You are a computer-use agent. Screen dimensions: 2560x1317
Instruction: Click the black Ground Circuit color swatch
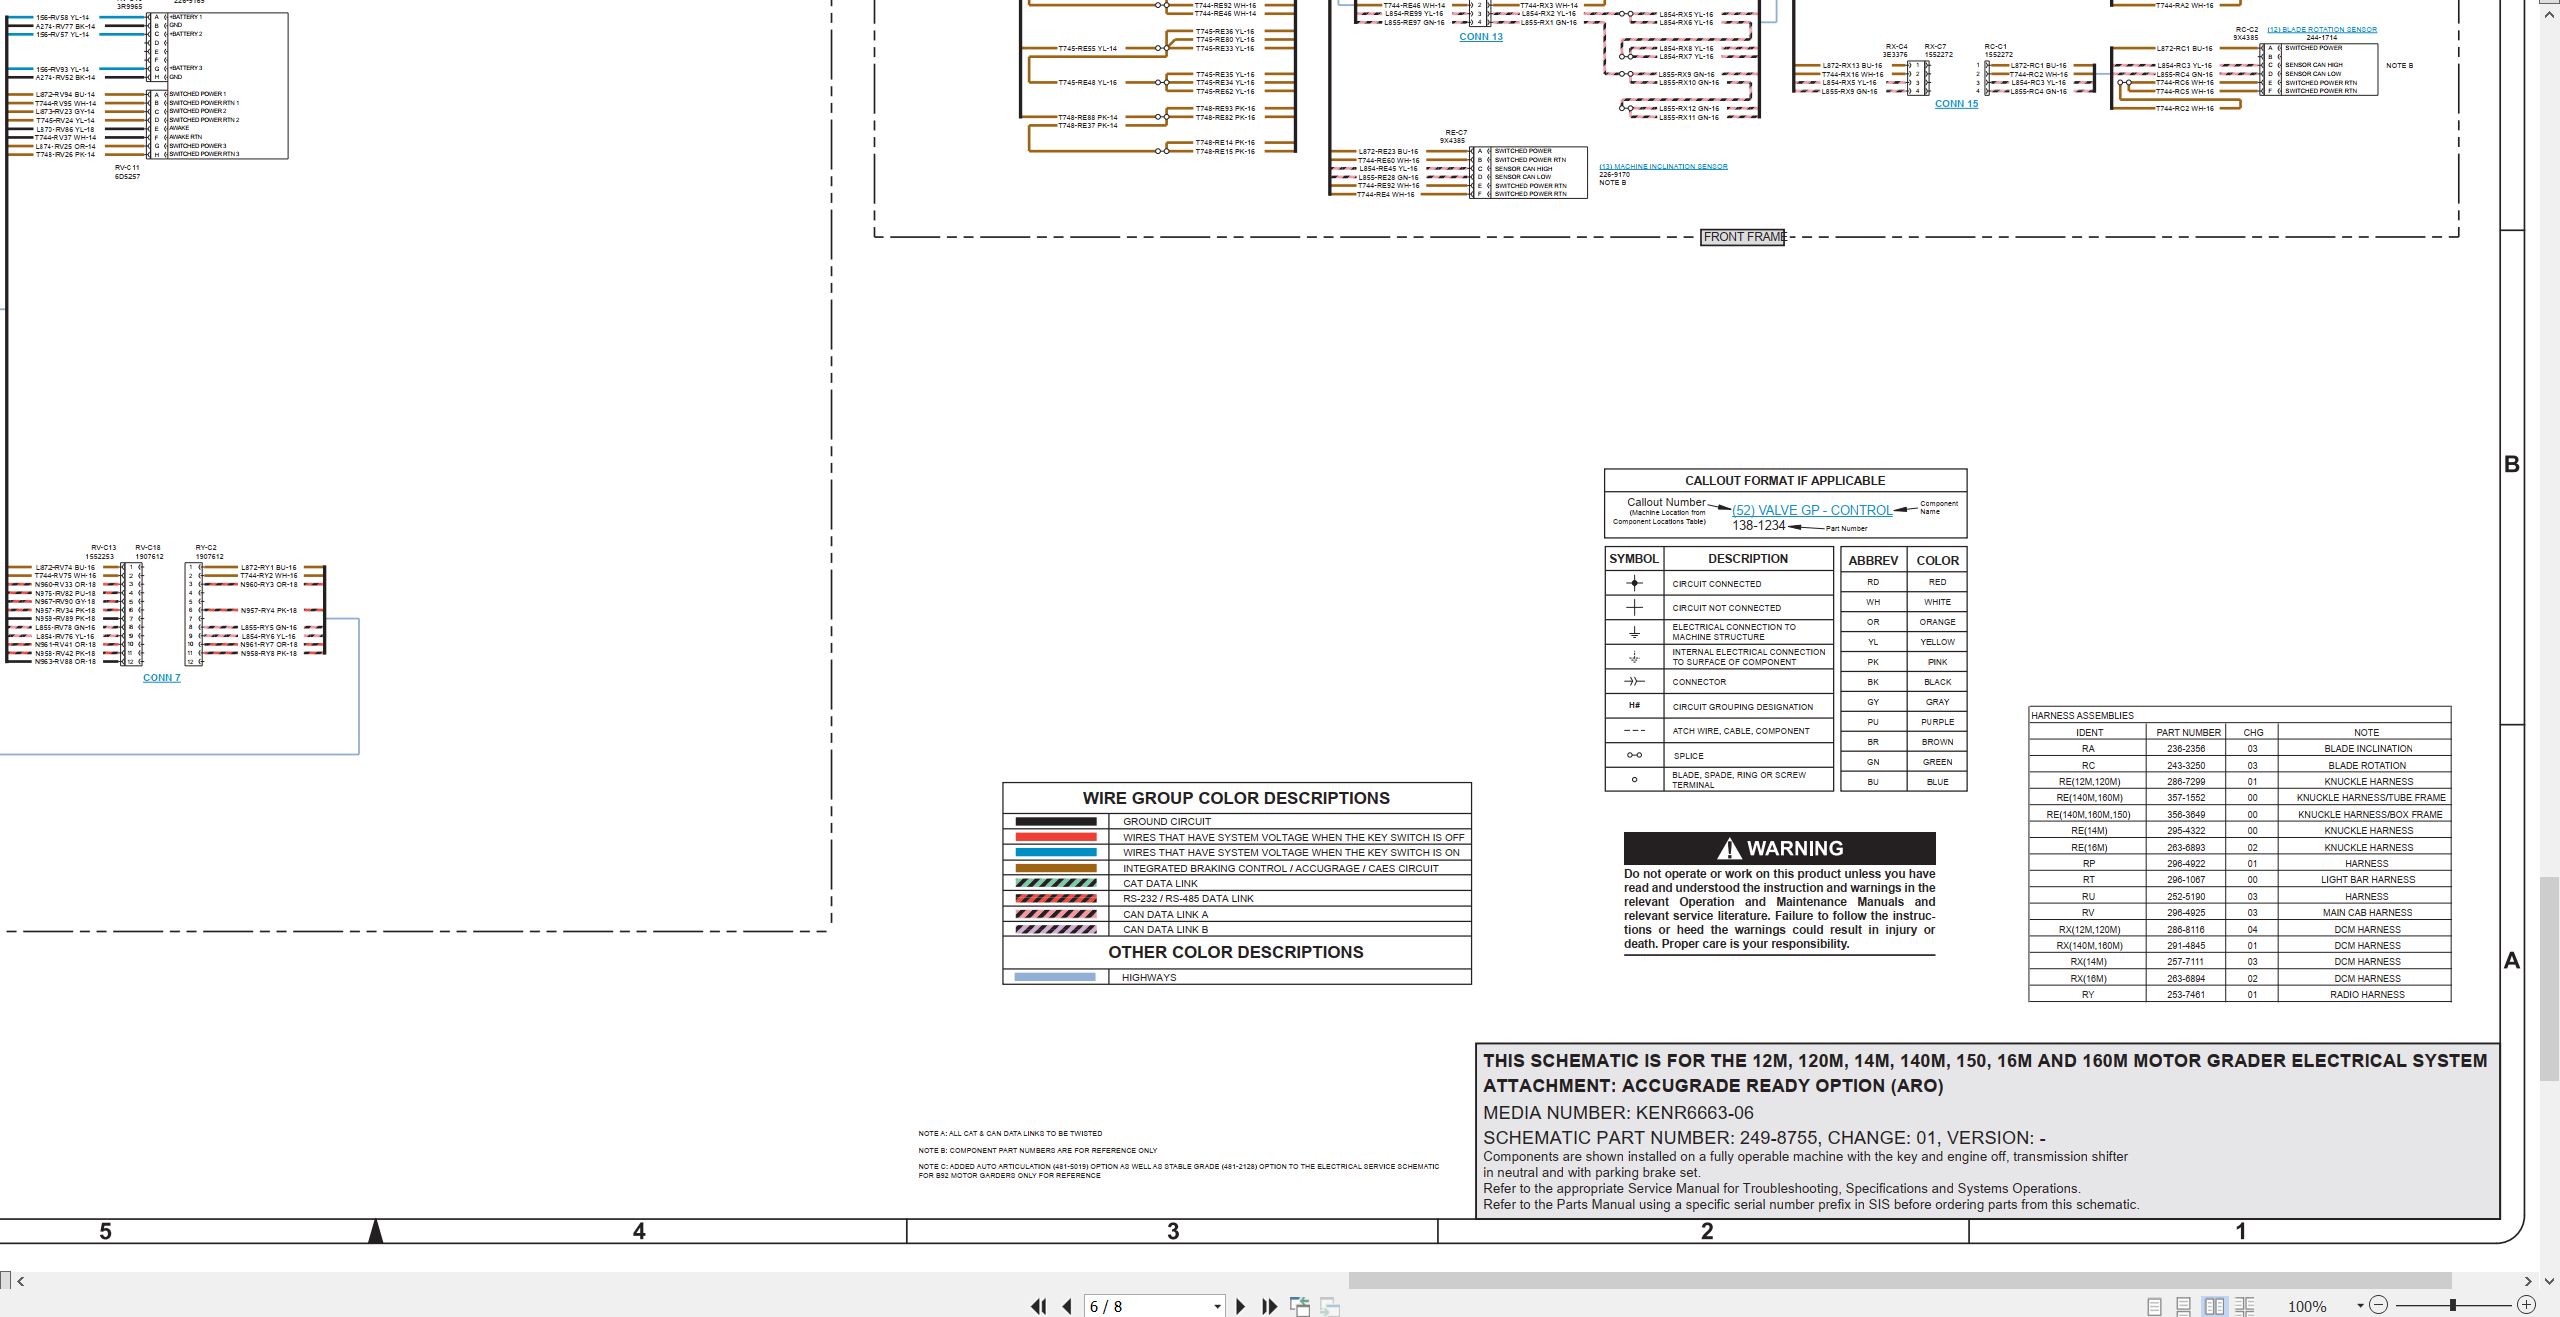[x=1056, y=822]
